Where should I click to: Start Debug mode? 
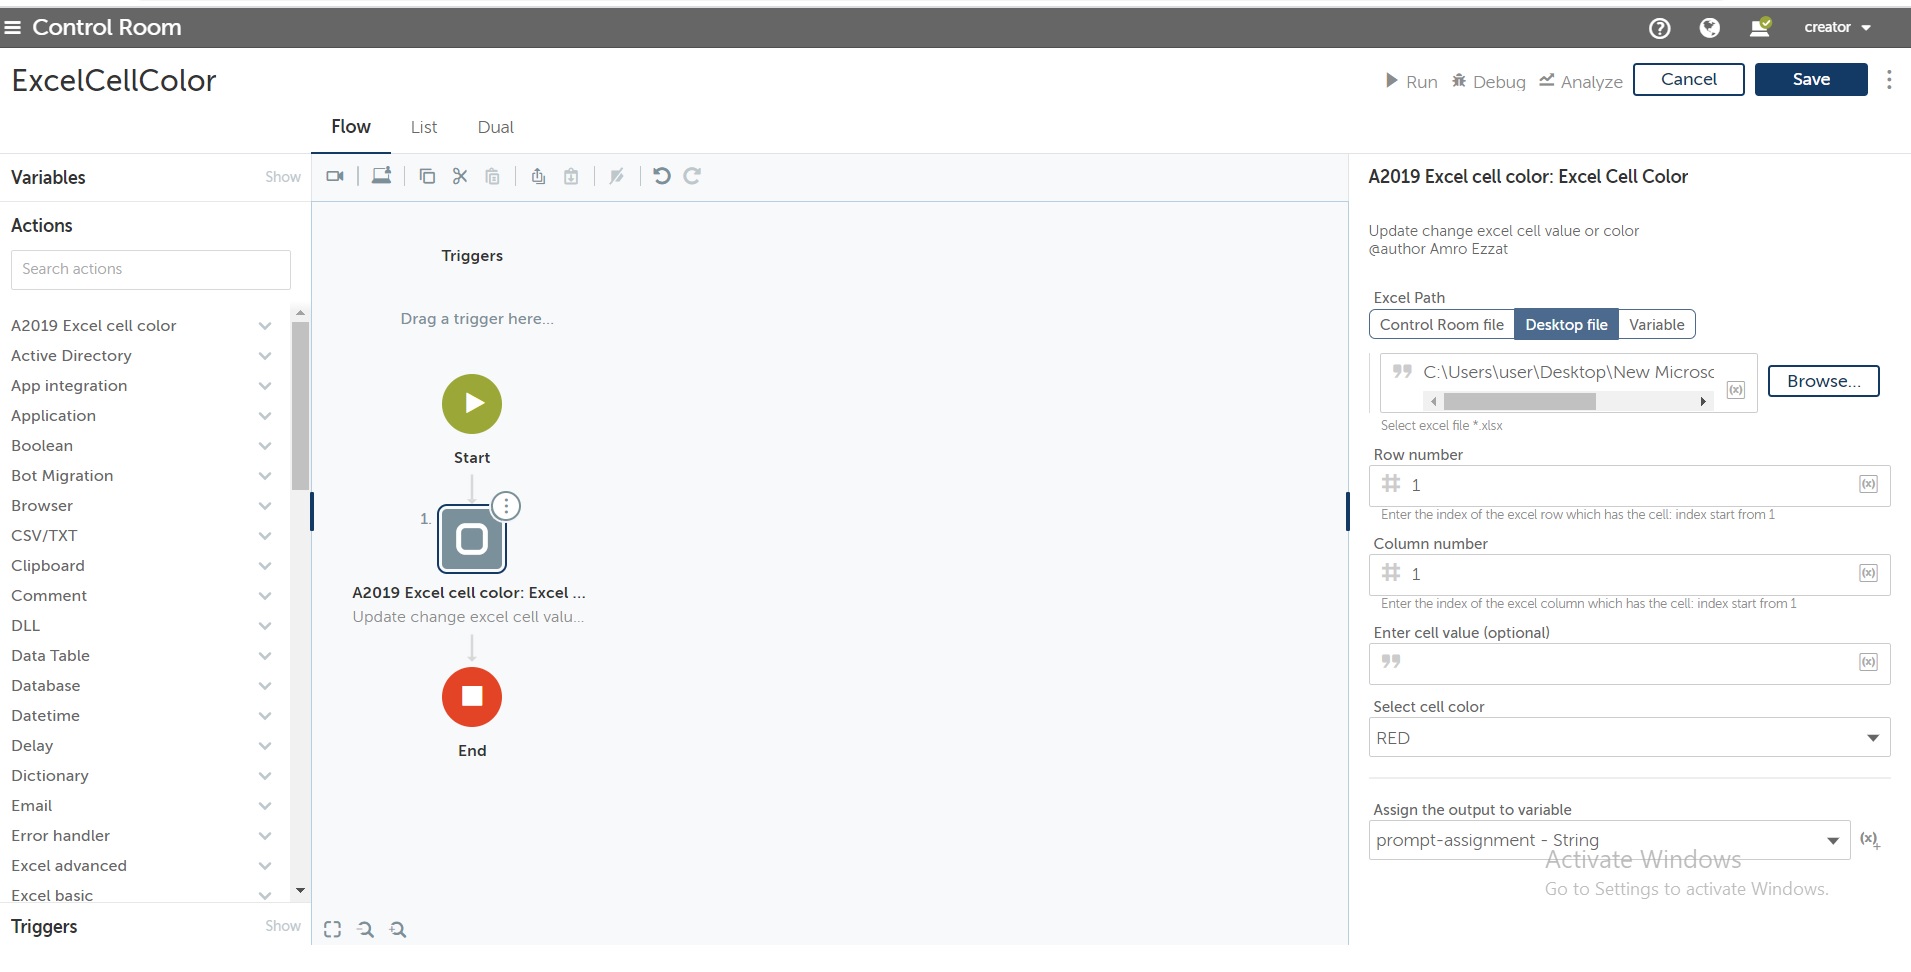coord(1489,81)
